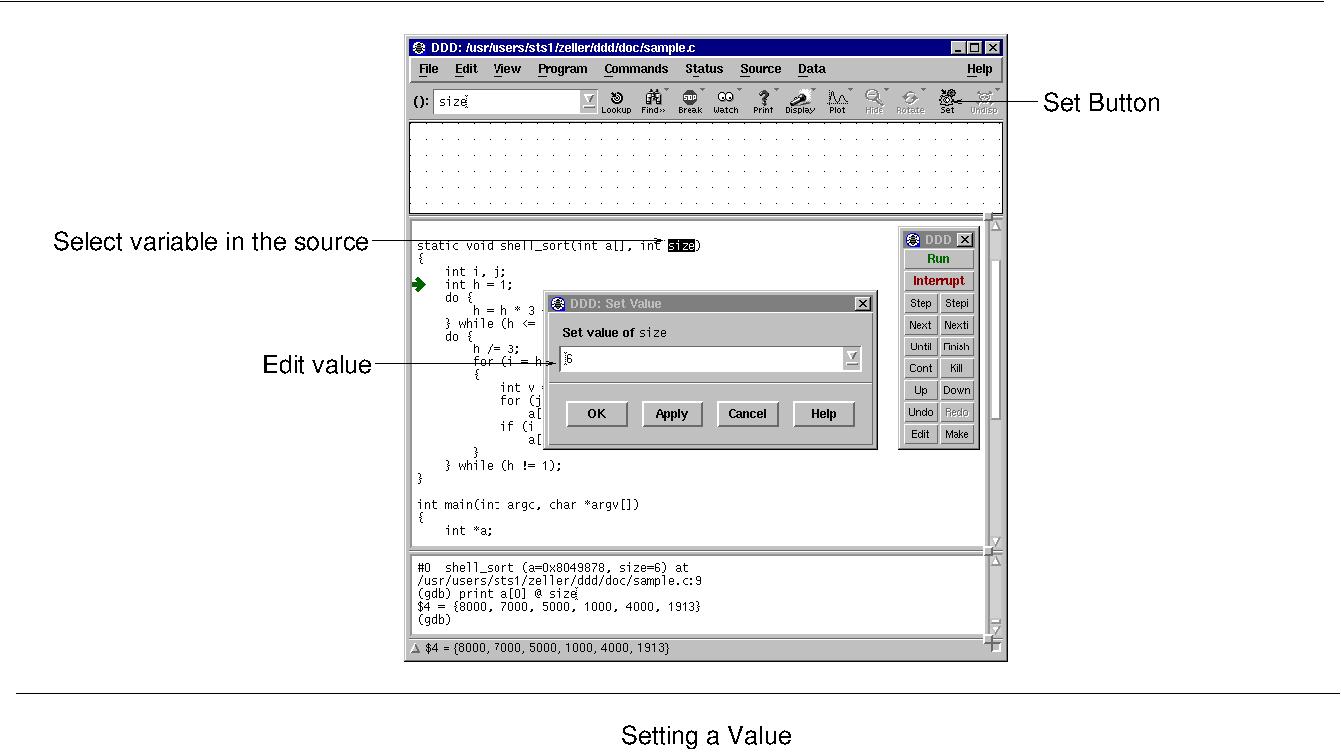
Task: Click Next in the command tool
Action: [921, 325]
